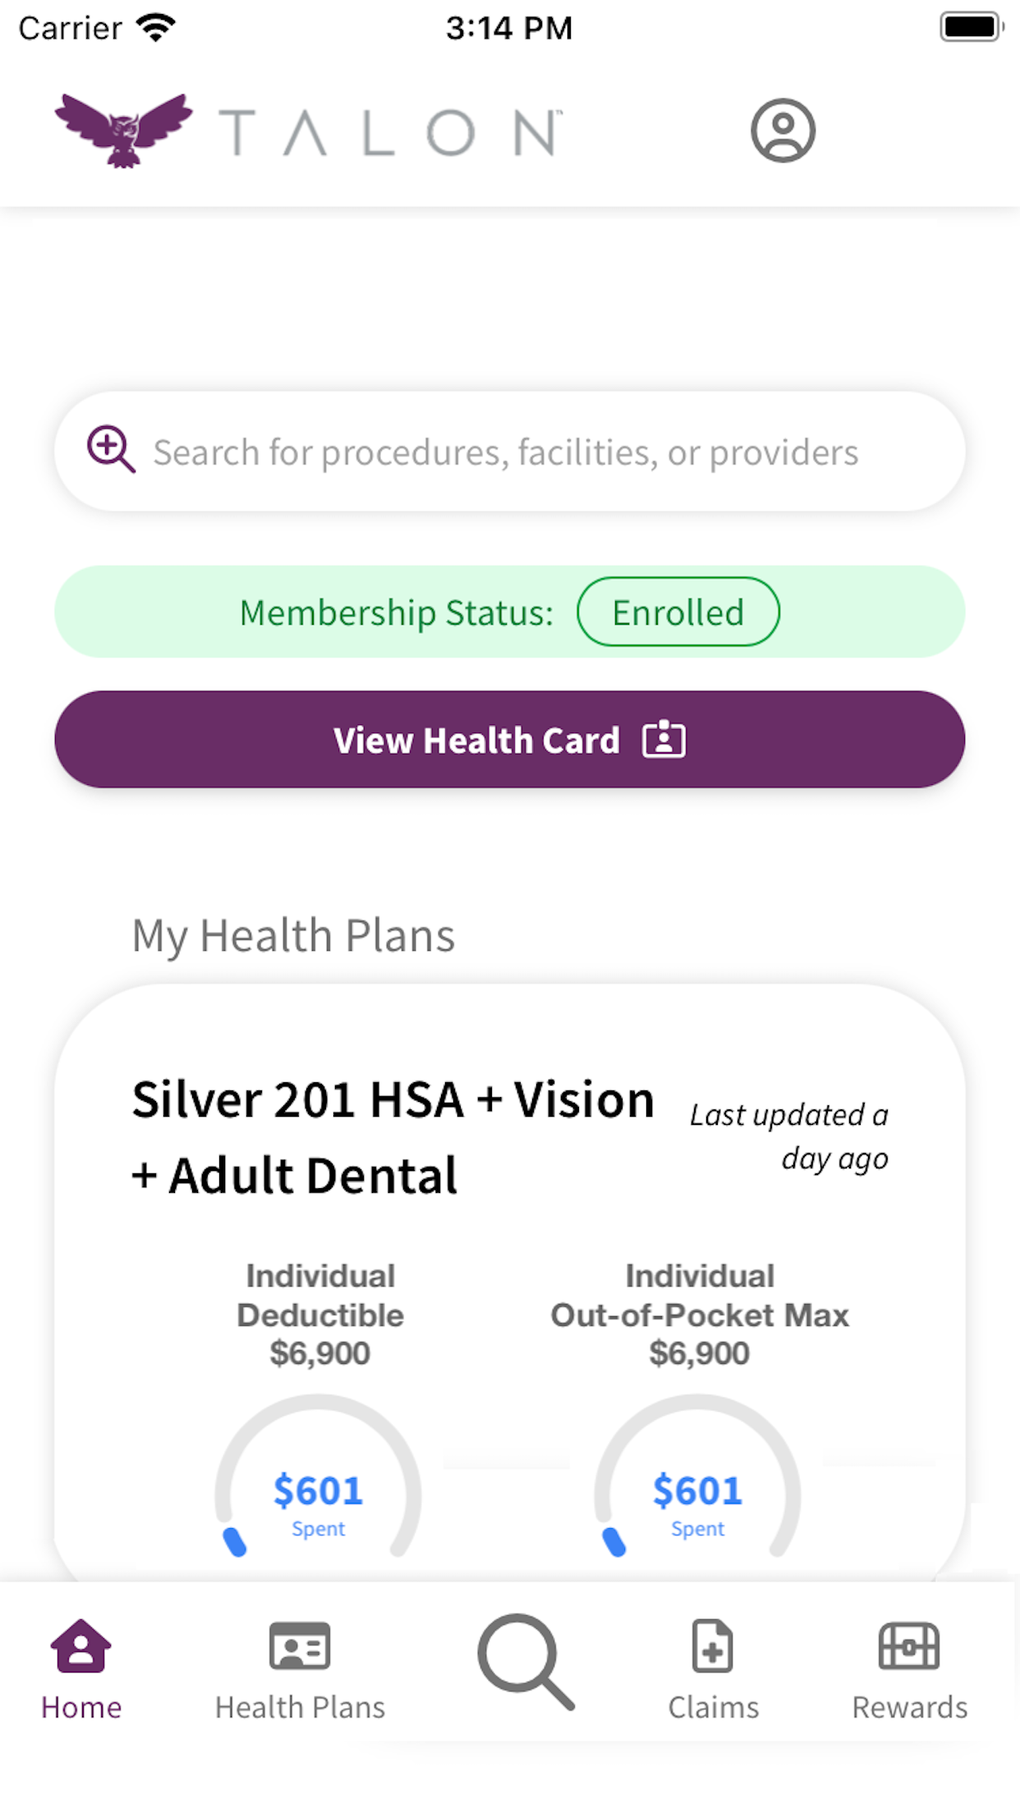Tap the battery indicator in status bar
The width and height of the screenshot is (1020, 1813).
[x=971, y=27]
